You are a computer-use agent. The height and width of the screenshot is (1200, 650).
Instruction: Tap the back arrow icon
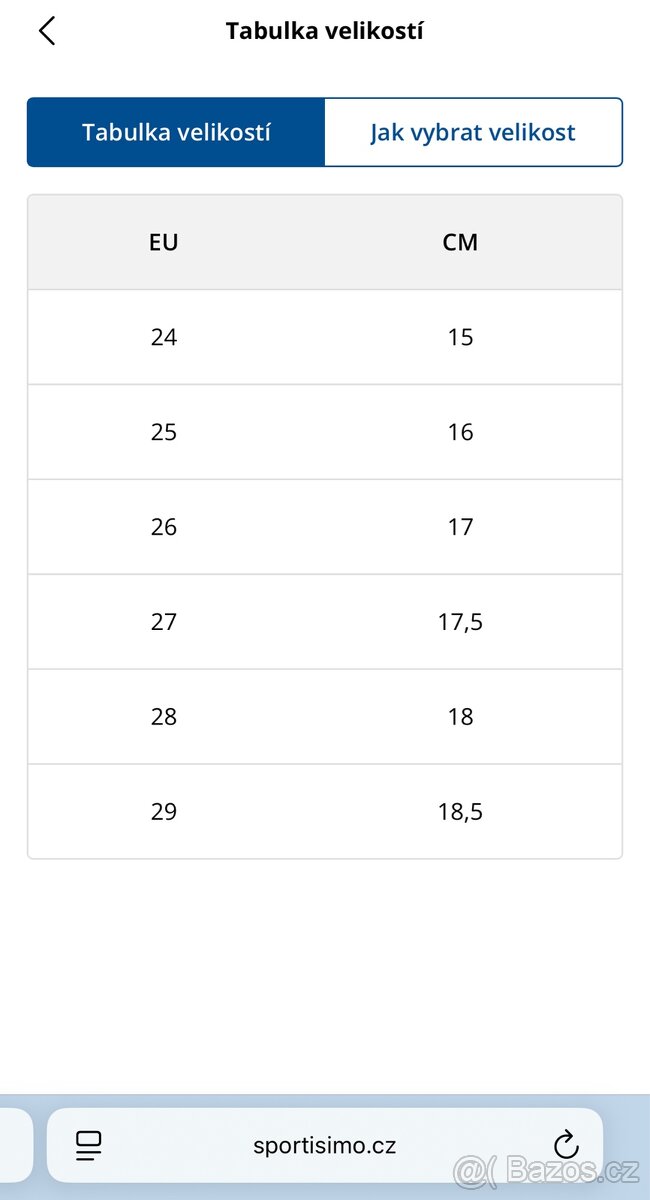click(x=46, y=31)
